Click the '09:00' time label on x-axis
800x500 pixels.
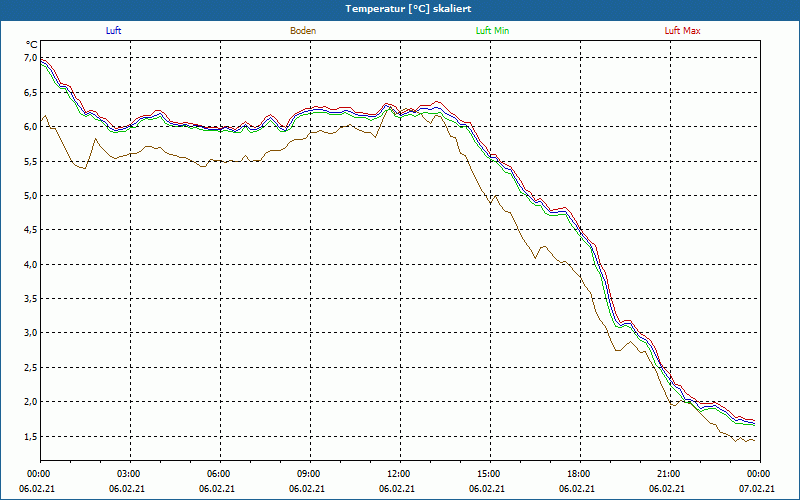307,474
